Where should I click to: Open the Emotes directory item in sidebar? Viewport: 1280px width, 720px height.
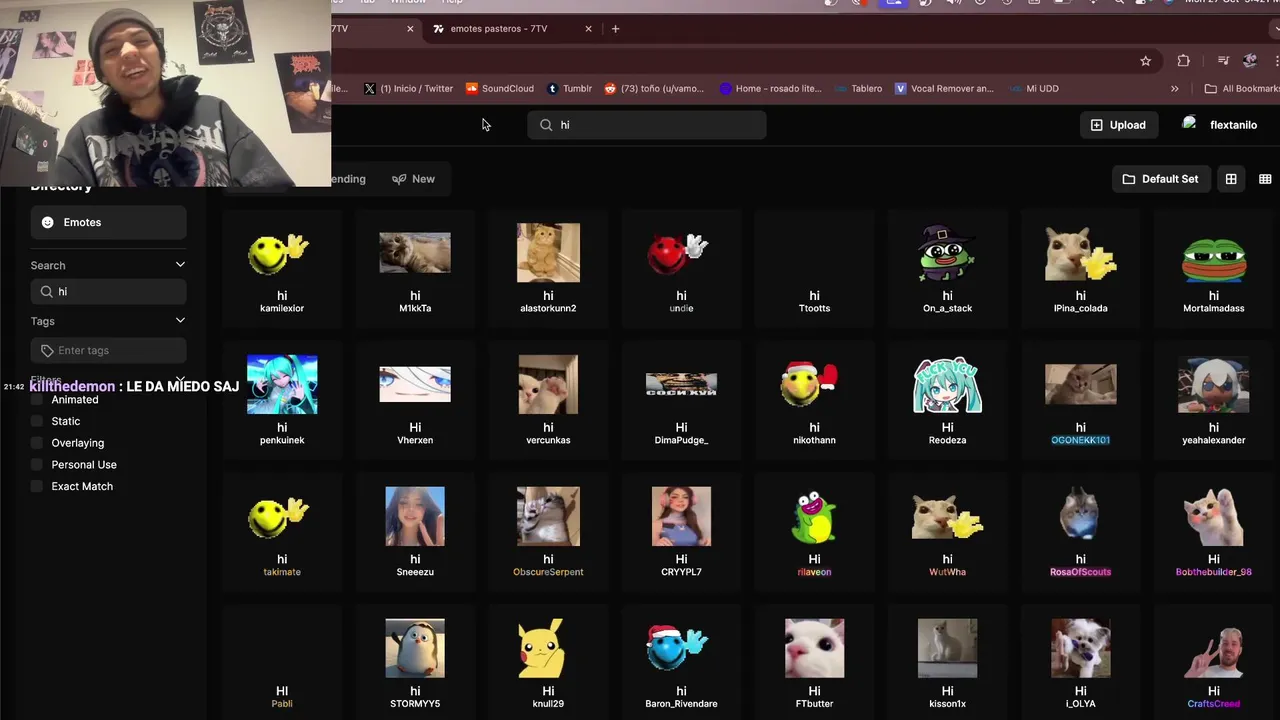[x=108, y=222]
